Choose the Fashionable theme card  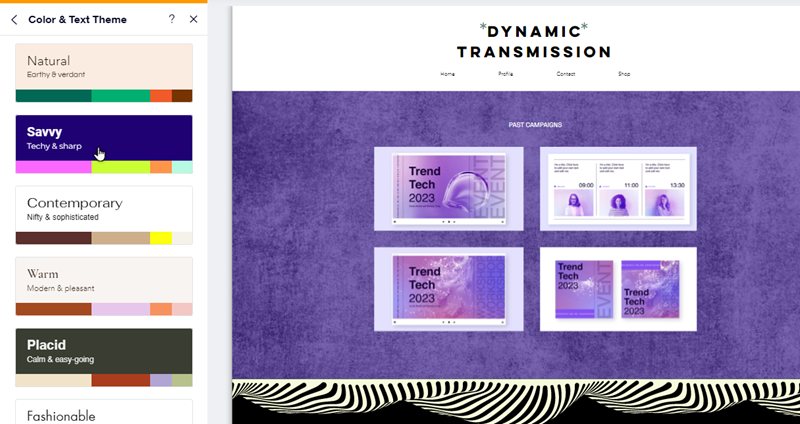coord(104,413)
